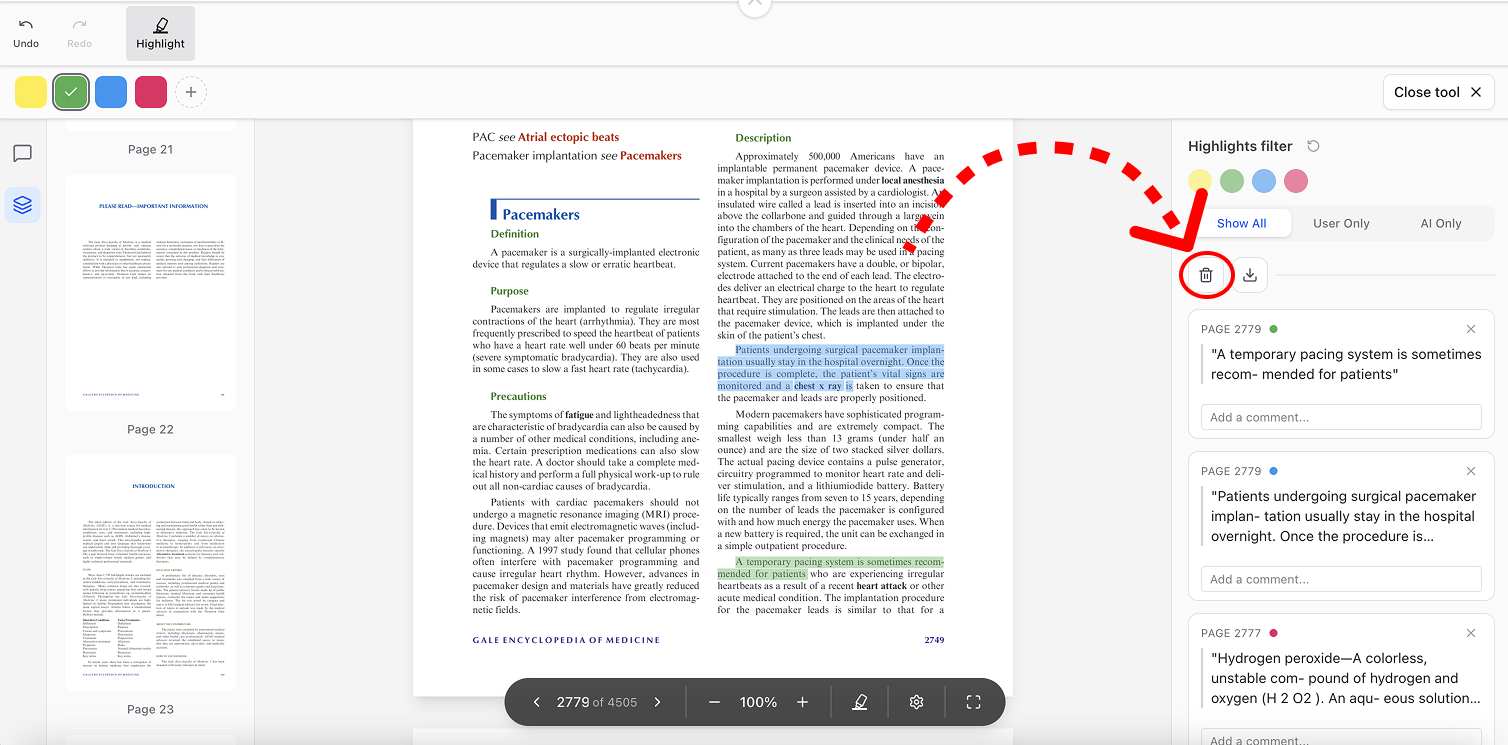Select Show All highlights
The width and height of the screenshot is (1508, 745).
[x=1242, y=223]
